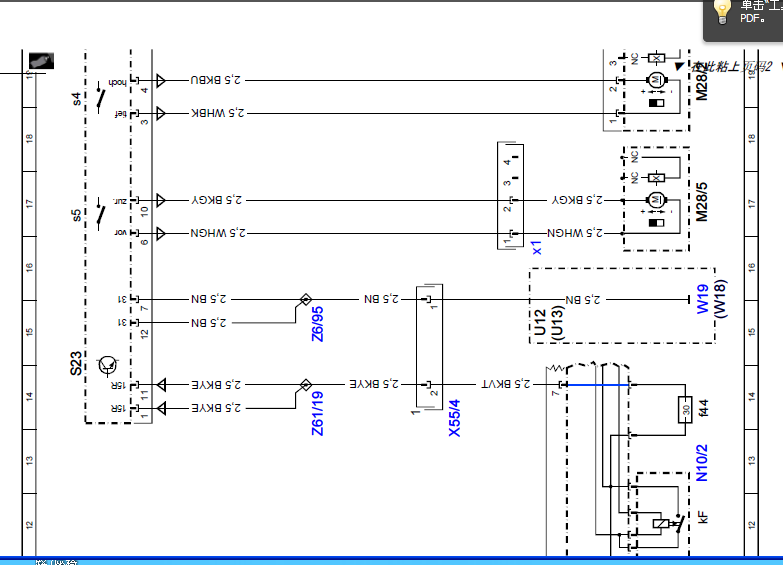The height and width of the screenshot is (565, 783).
Task: Select the highlighted blue wire segment
Action: coord(598,385)
